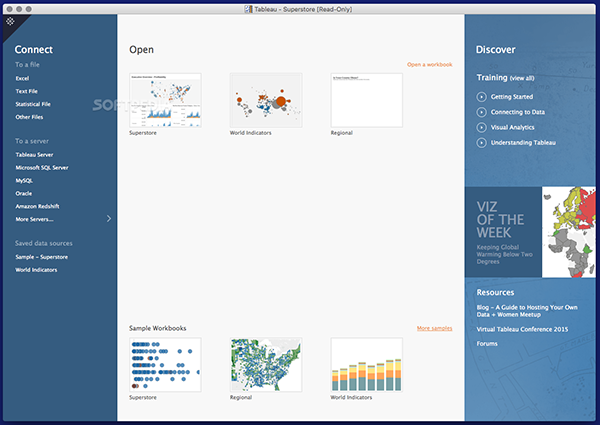Click the Superstore label under Sample Workbooks

click(143, 397)
